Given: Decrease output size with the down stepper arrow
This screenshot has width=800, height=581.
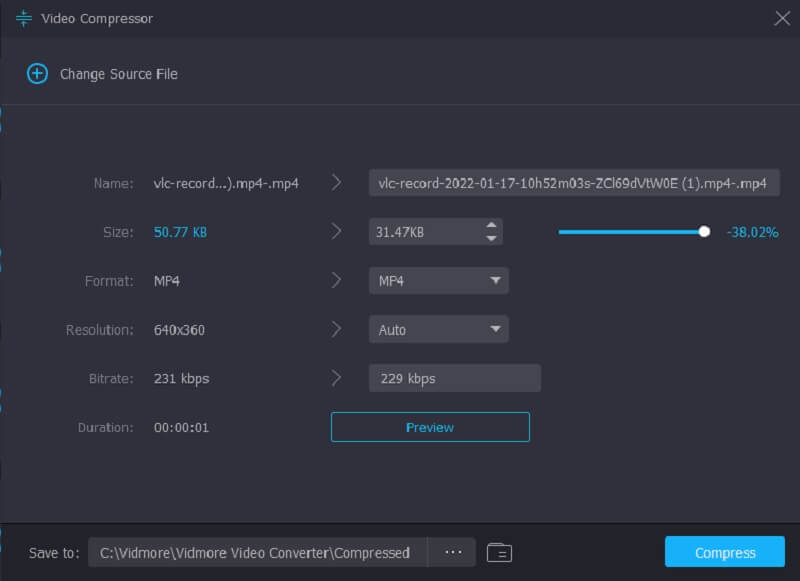Looking at the screenshot, I should point(491,239).
